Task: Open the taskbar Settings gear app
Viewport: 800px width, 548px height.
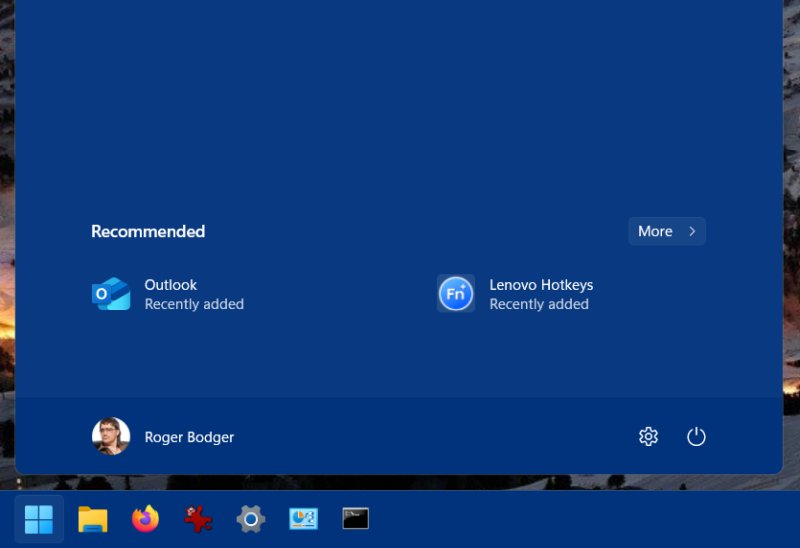Action: pos(250,519)
